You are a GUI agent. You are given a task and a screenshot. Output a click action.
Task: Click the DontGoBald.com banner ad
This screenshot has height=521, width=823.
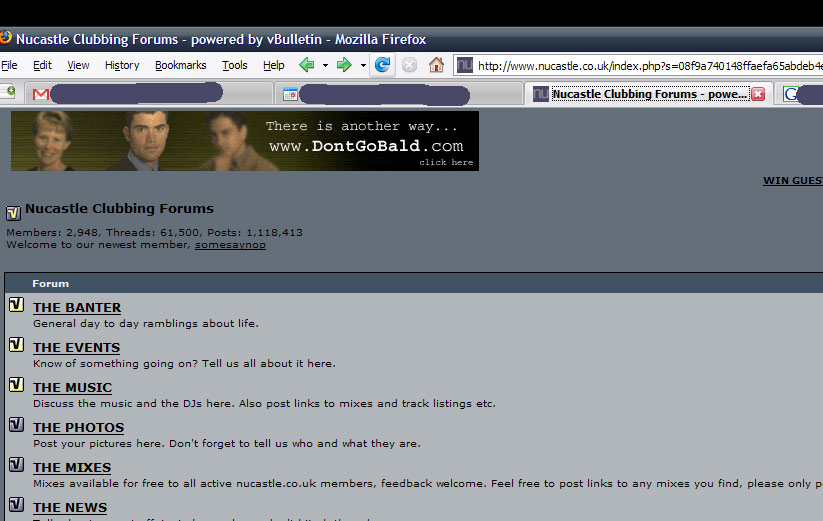pos(245,140)
